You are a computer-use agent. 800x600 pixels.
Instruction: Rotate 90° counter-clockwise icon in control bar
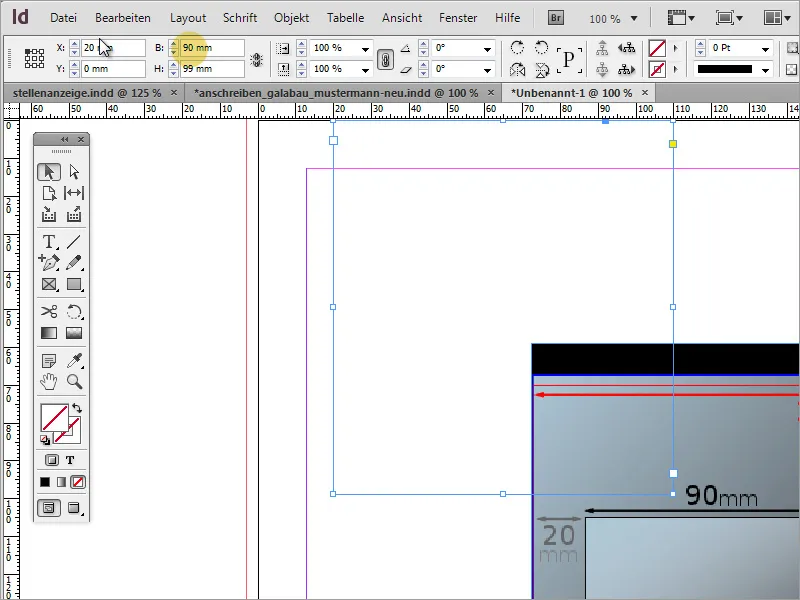pos(541,48)
